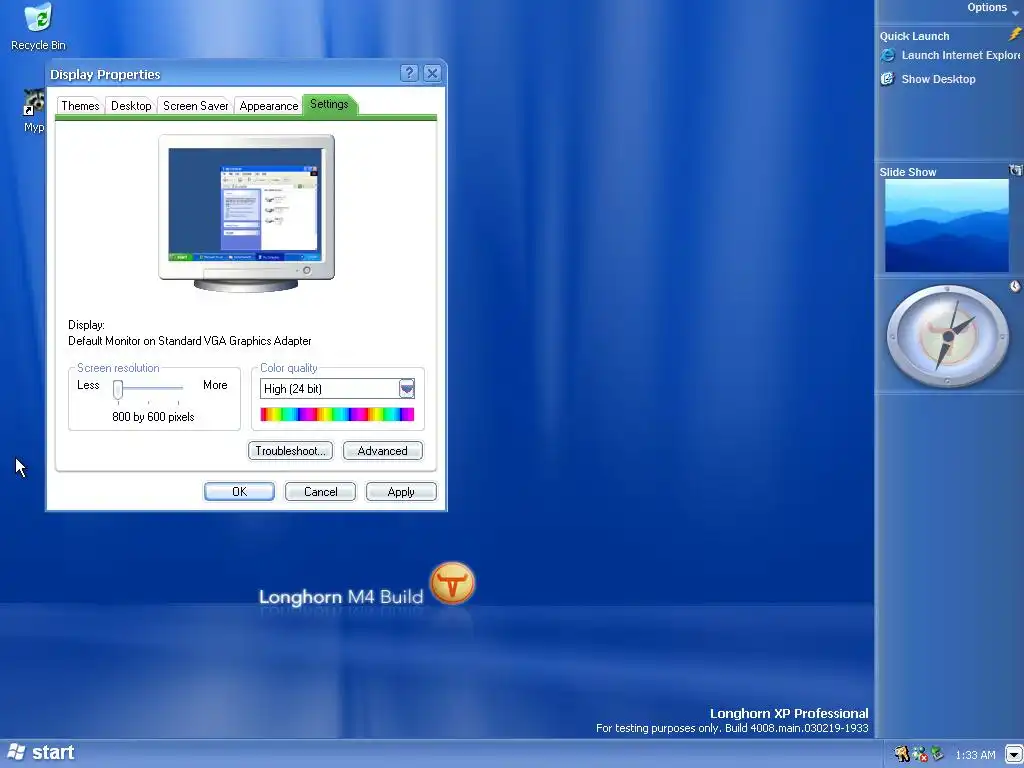
Task: Click the screen resolution slider handle
Action: [118, 389]
